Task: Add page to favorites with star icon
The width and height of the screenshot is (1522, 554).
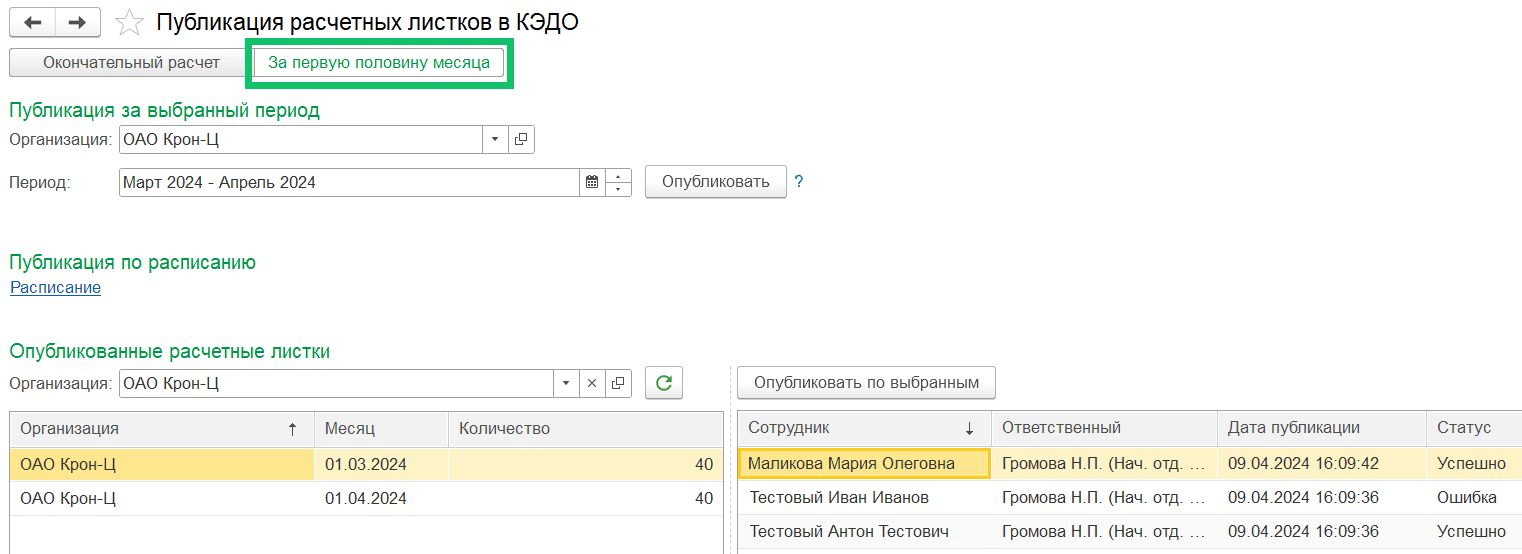Action: point(130,22)
